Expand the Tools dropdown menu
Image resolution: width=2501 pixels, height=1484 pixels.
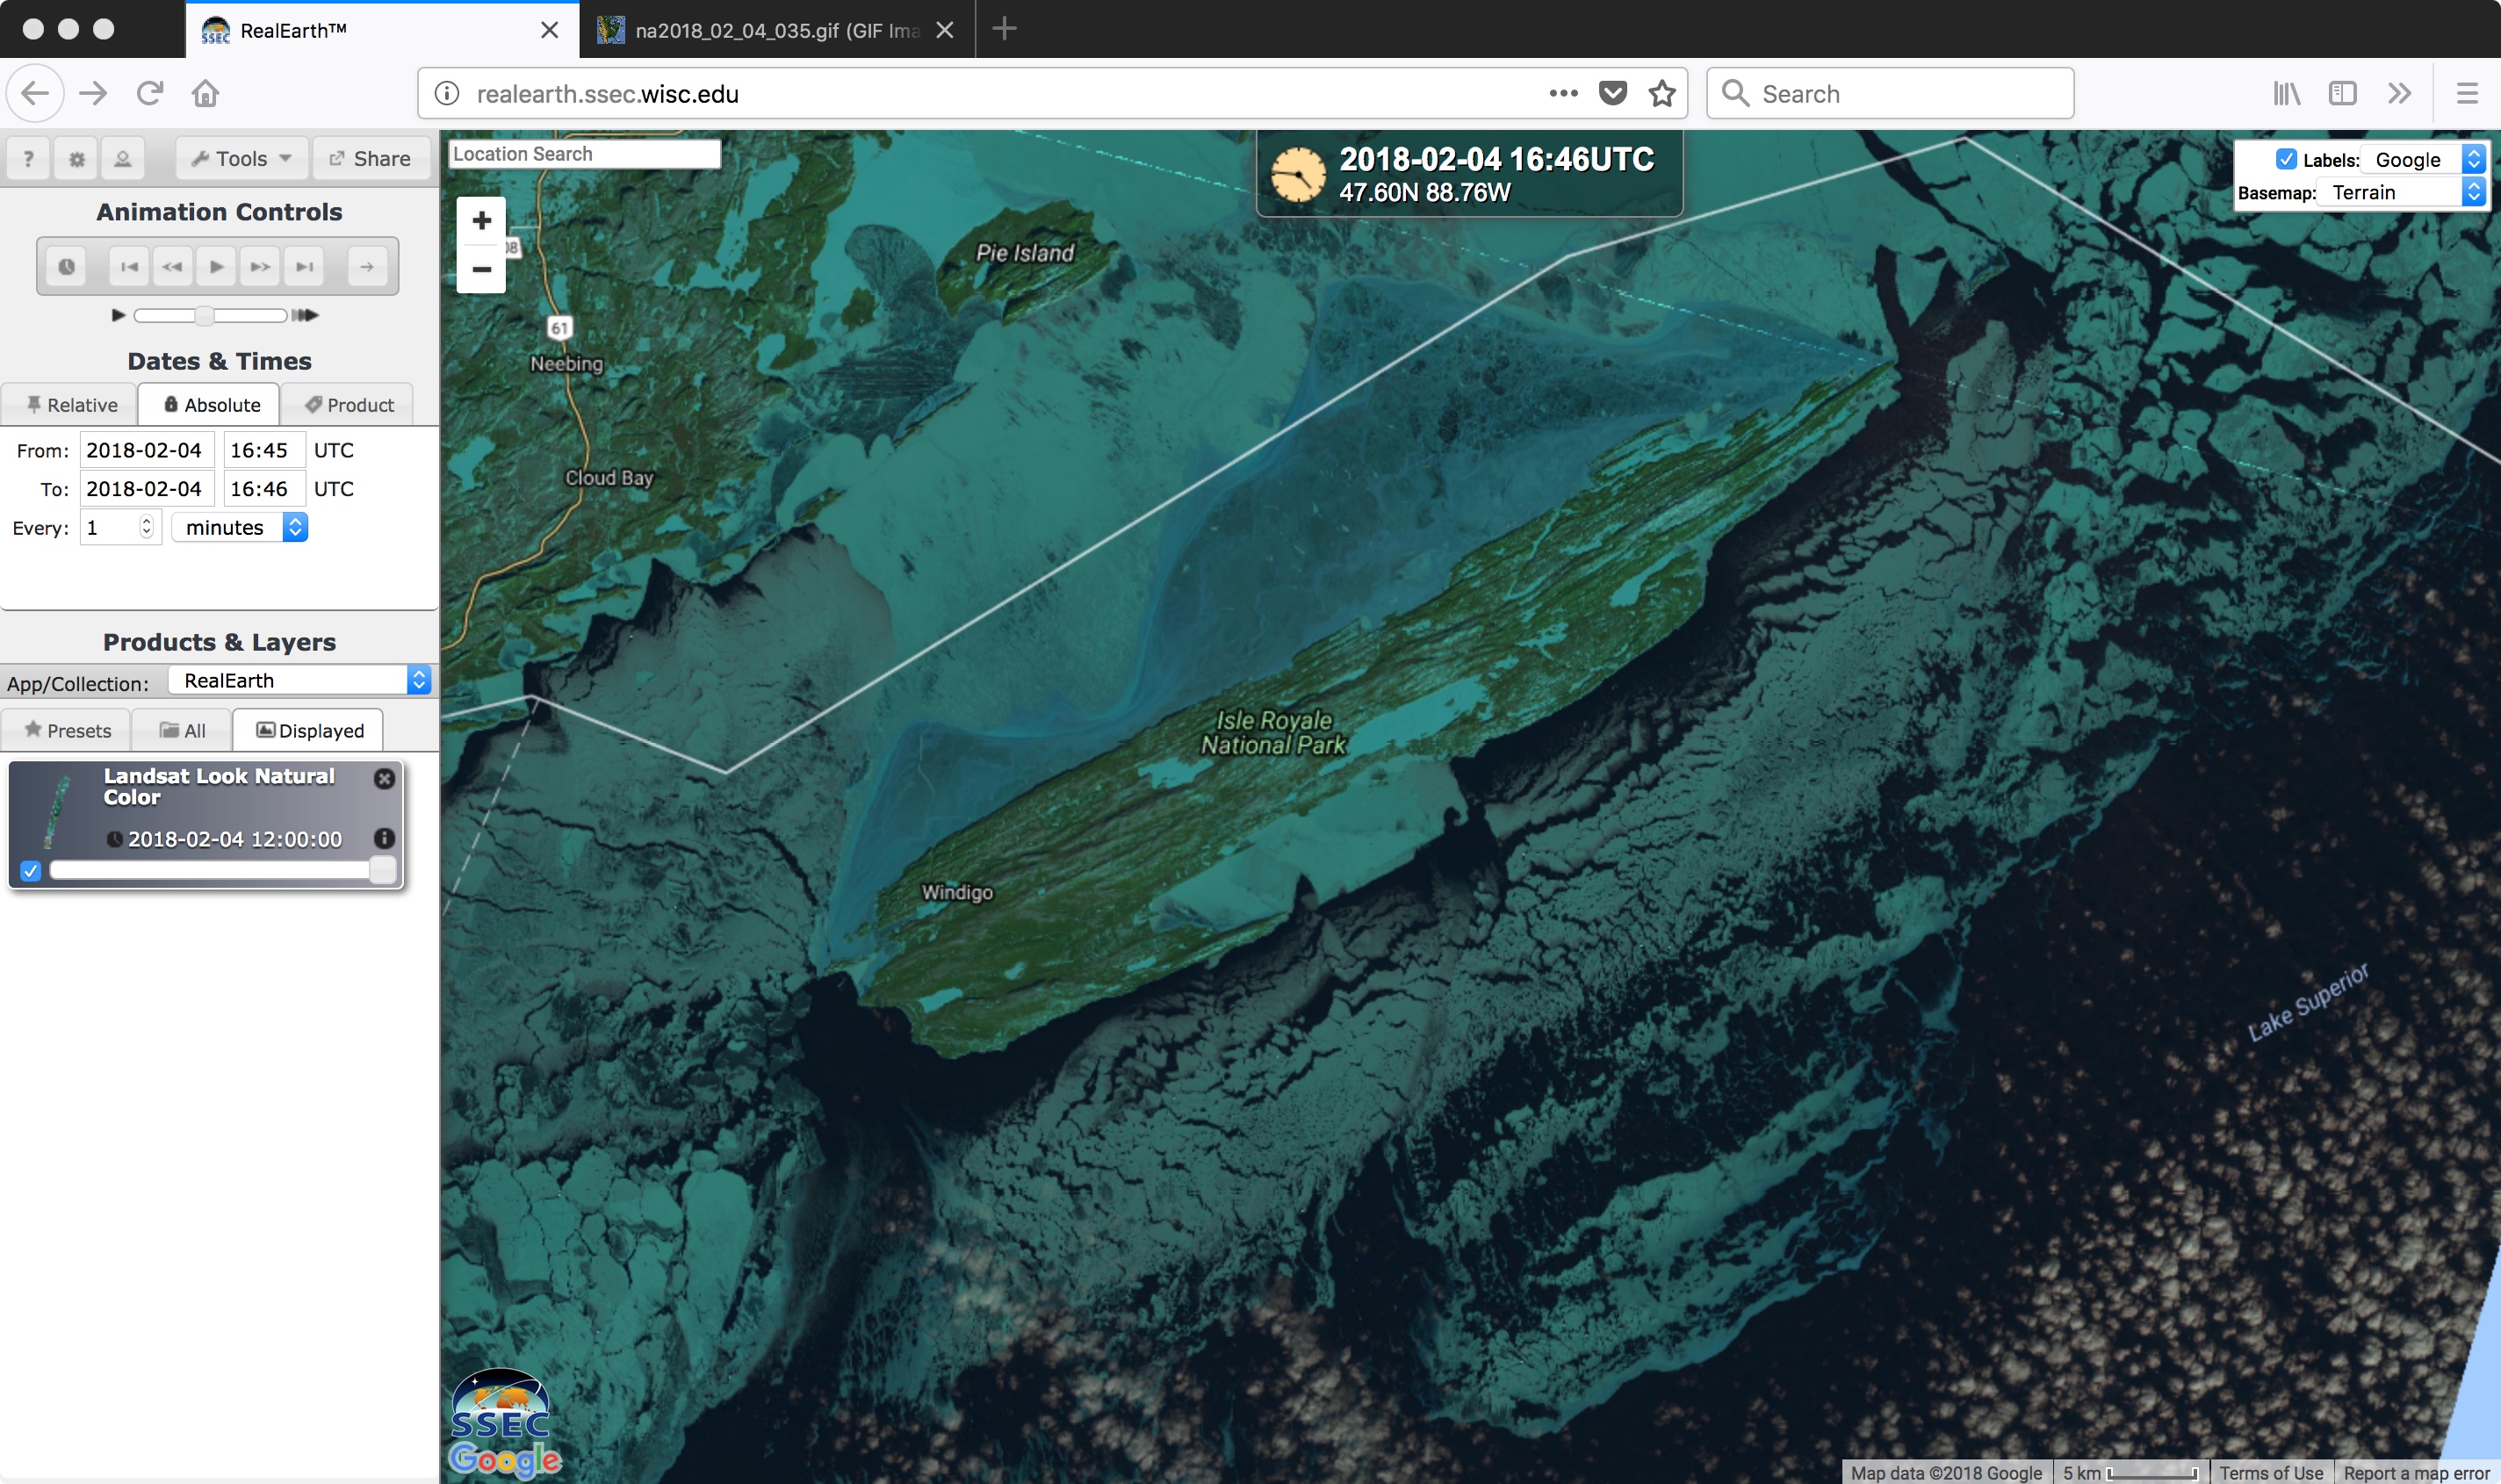pos(241,158)
